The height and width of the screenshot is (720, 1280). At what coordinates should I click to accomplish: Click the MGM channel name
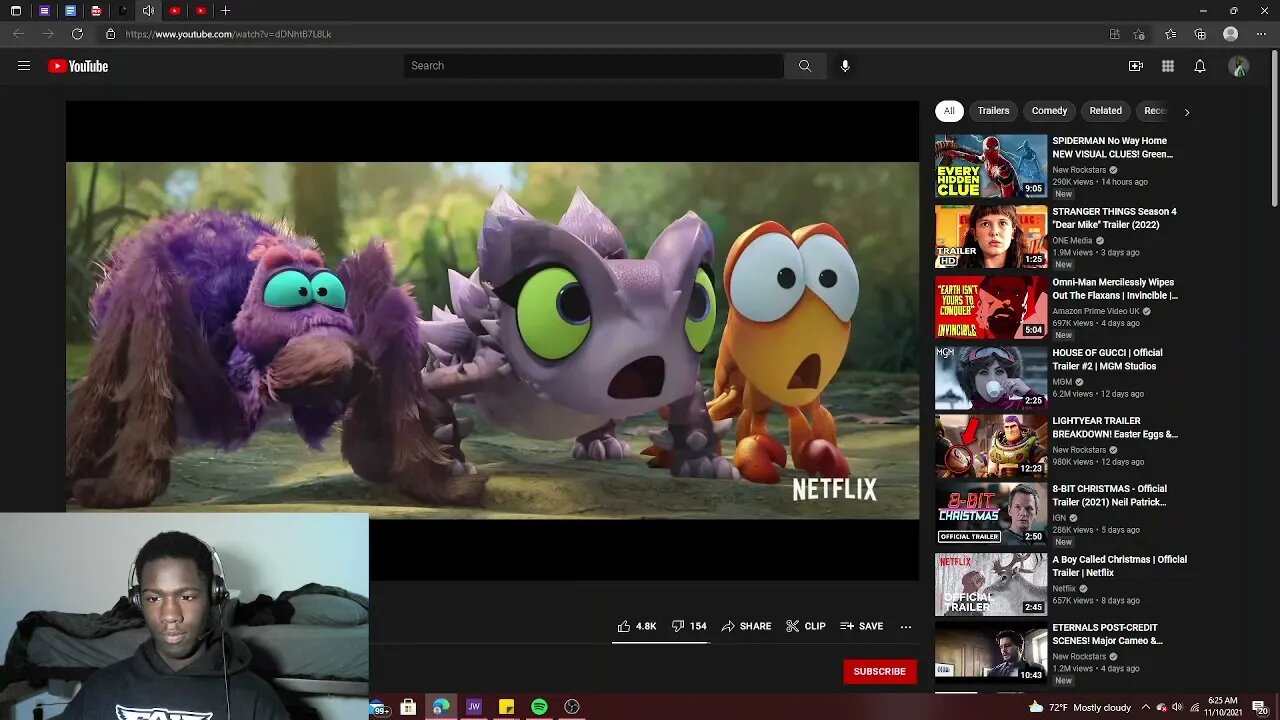click(x=1062, y=382)
